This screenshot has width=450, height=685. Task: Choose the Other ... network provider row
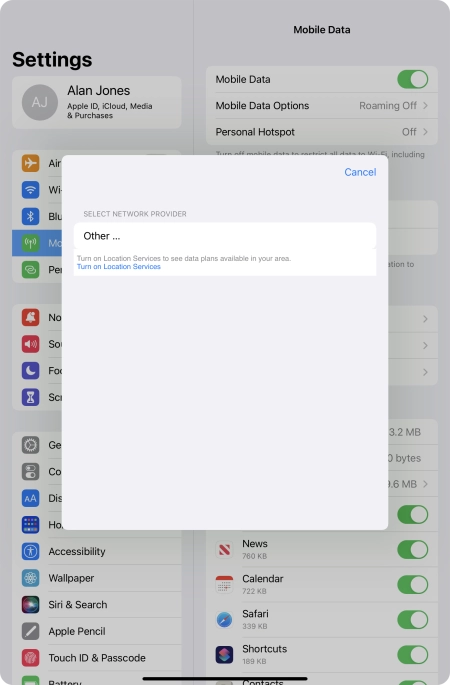pos(225,236)
